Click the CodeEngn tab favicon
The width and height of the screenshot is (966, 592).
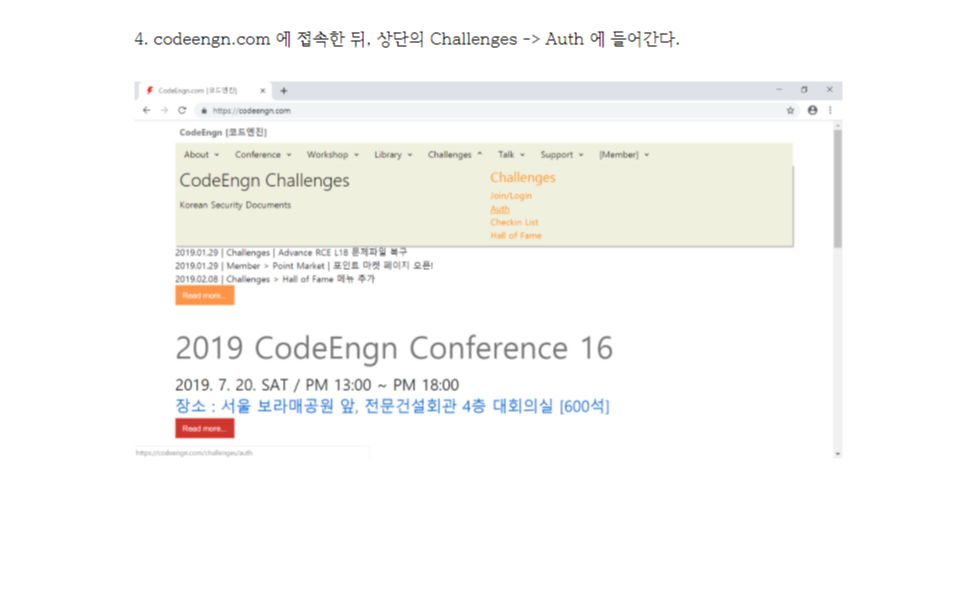click(x=149, y=91)
